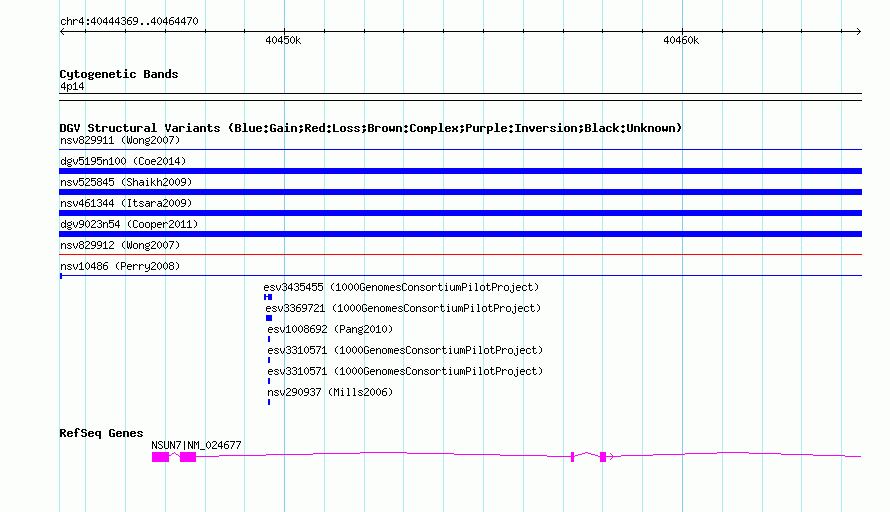This screenshot has height=512, width=890.
Task: Select the thin blue nsv829911 variant line
Action: tap(460, 150)
